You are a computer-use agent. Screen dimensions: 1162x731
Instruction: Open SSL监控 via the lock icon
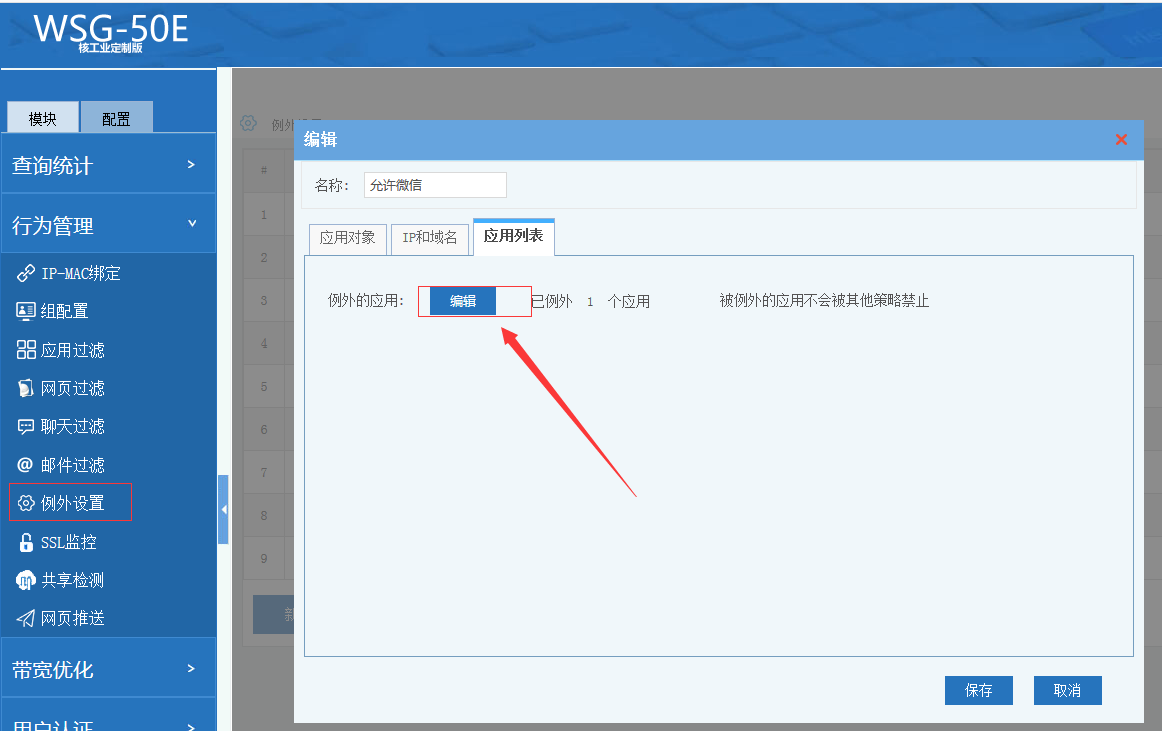(26, 542)
